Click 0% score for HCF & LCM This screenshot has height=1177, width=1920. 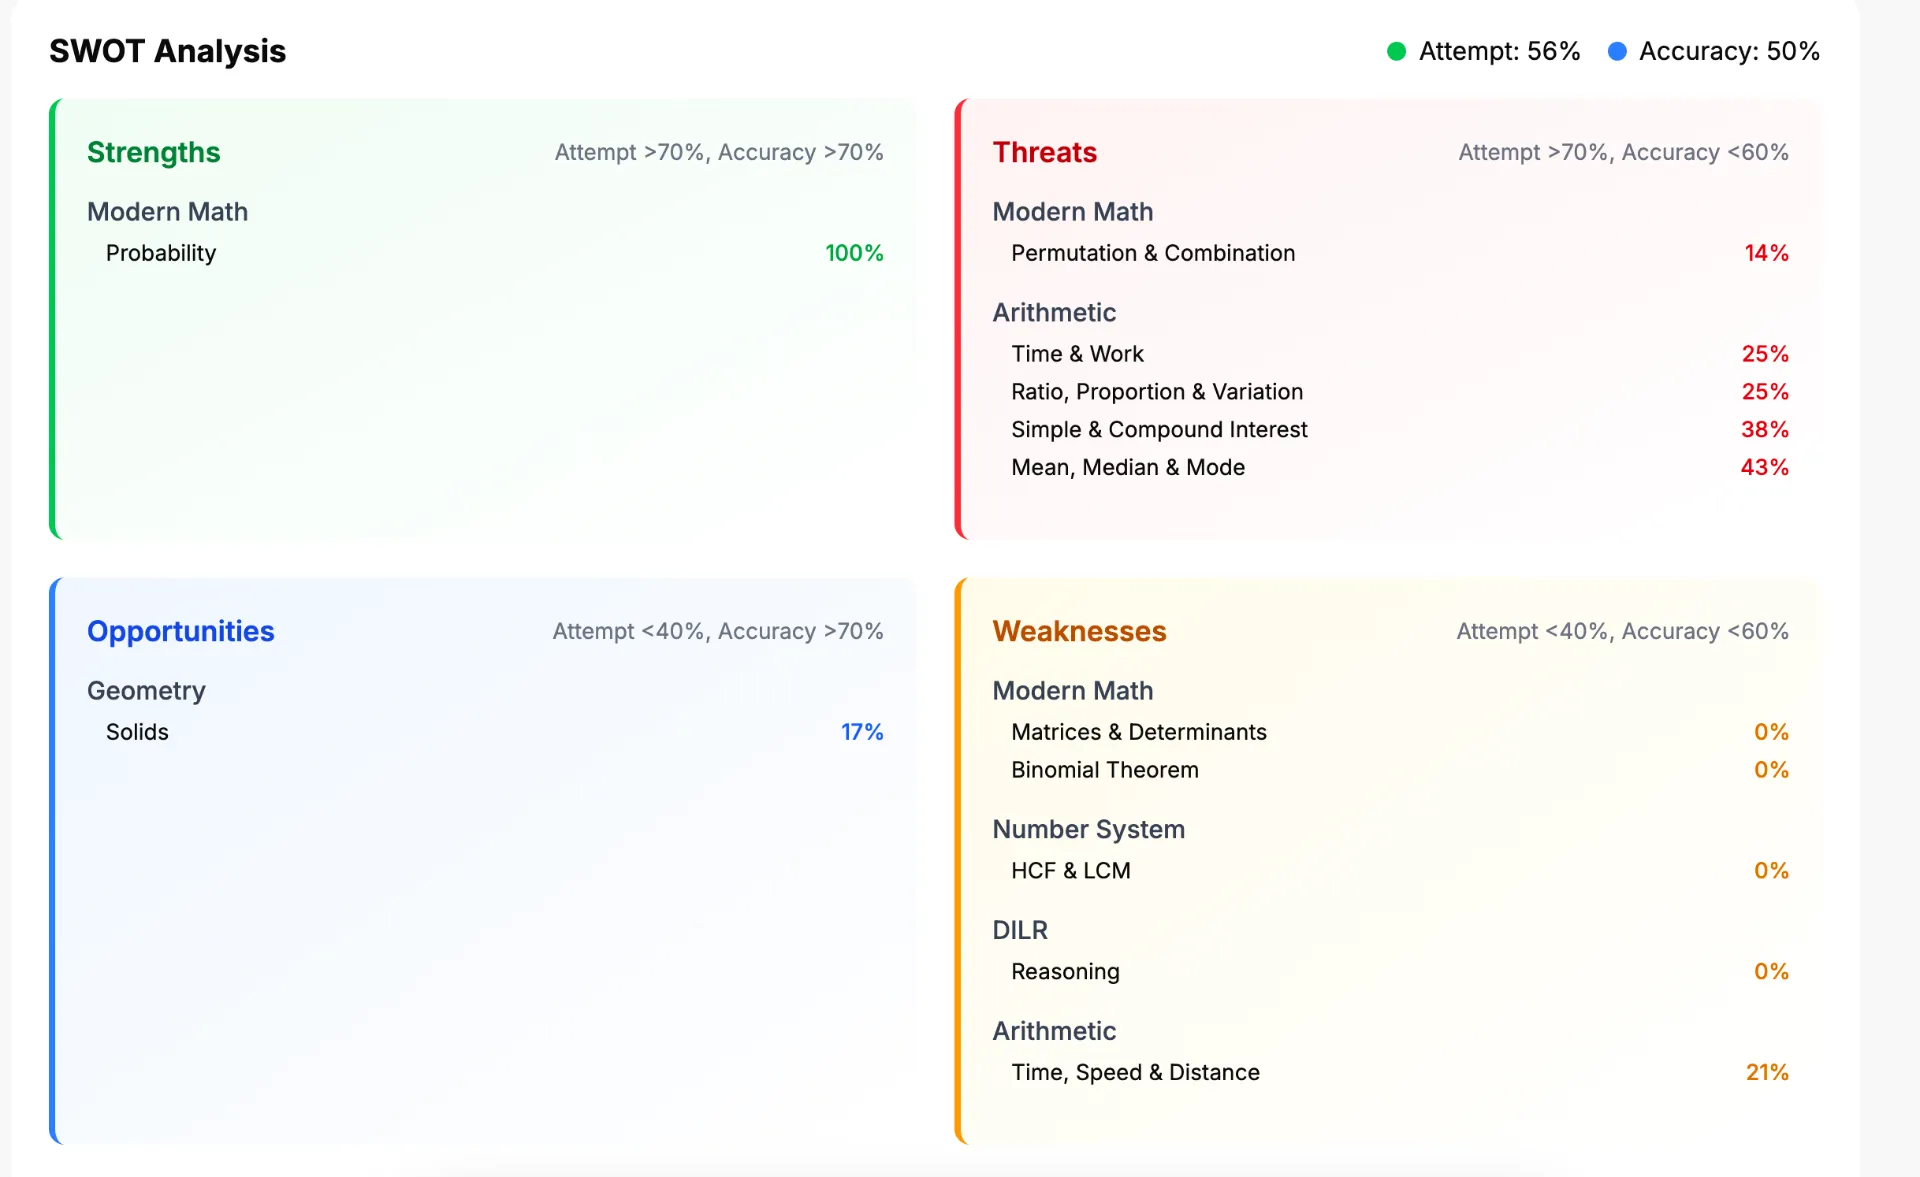(x=1771, y=871)
